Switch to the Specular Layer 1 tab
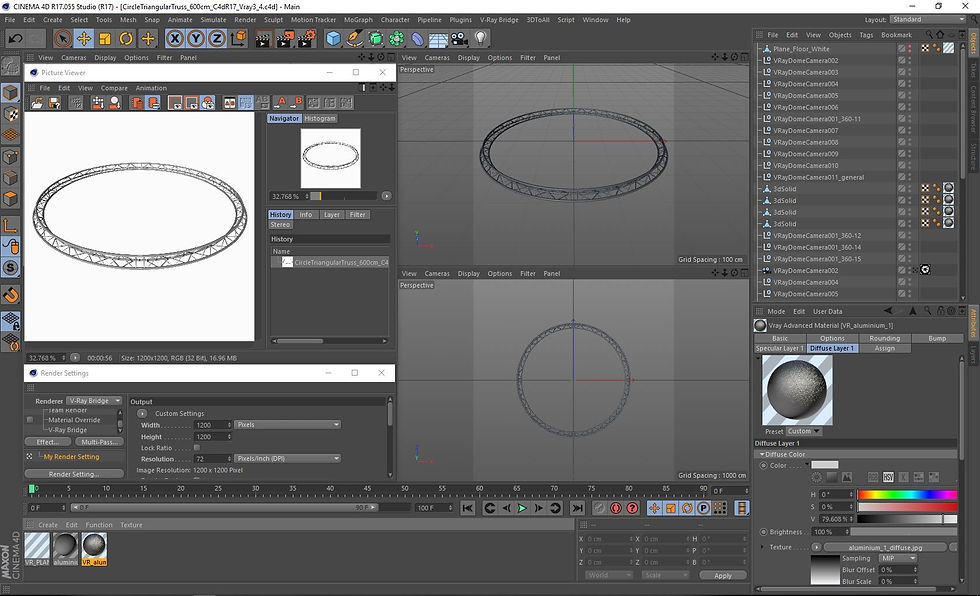Screen dimensions: 980x596 780,348
